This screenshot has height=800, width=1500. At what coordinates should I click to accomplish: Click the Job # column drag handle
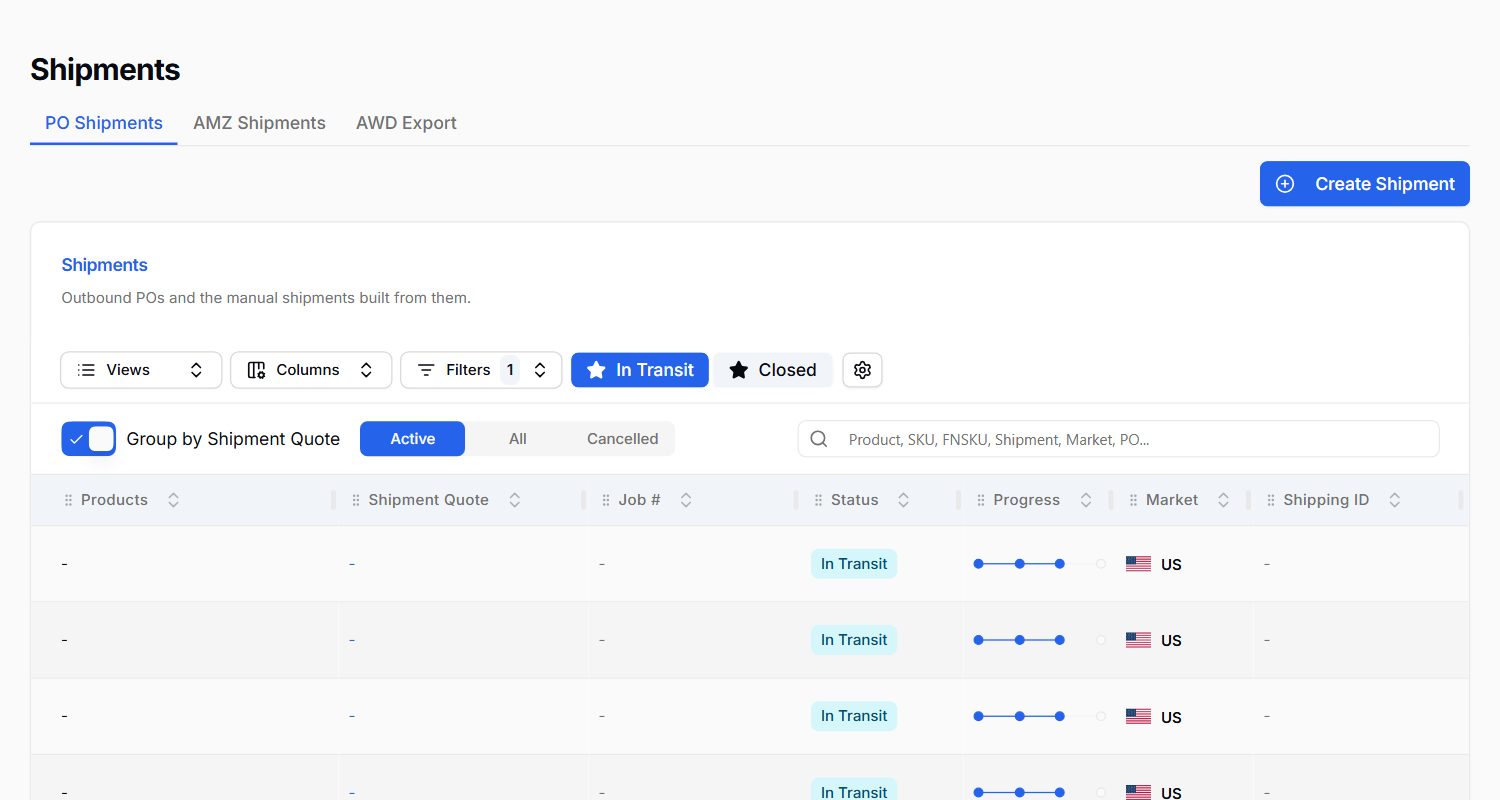(606, 500)
